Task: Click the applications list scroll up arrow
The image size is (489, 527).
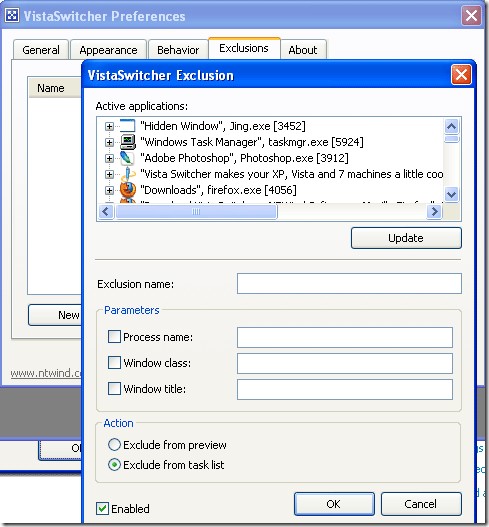Action: [x=451, y=126]
